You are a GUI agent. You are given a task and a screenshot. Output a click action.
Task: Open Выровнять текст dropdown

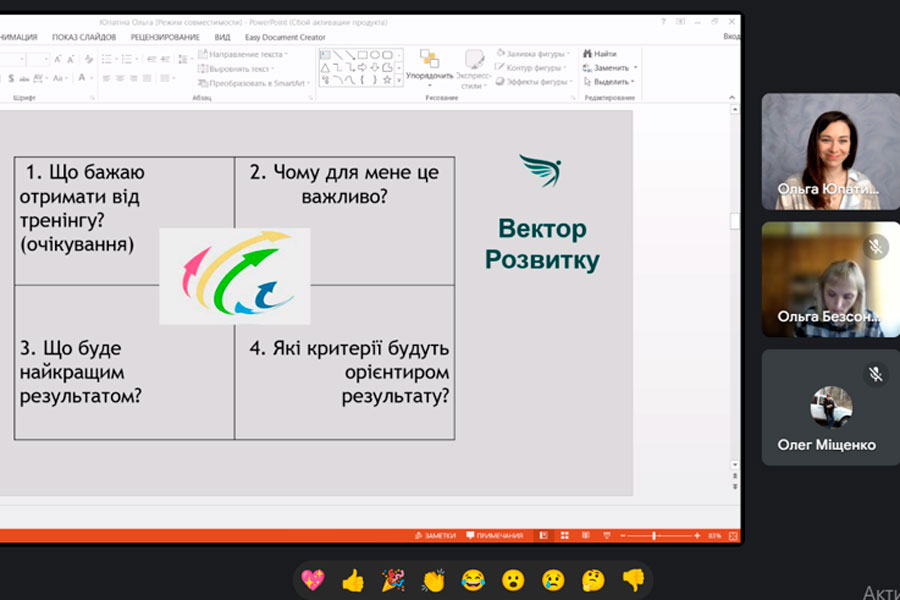click(236, 69)
